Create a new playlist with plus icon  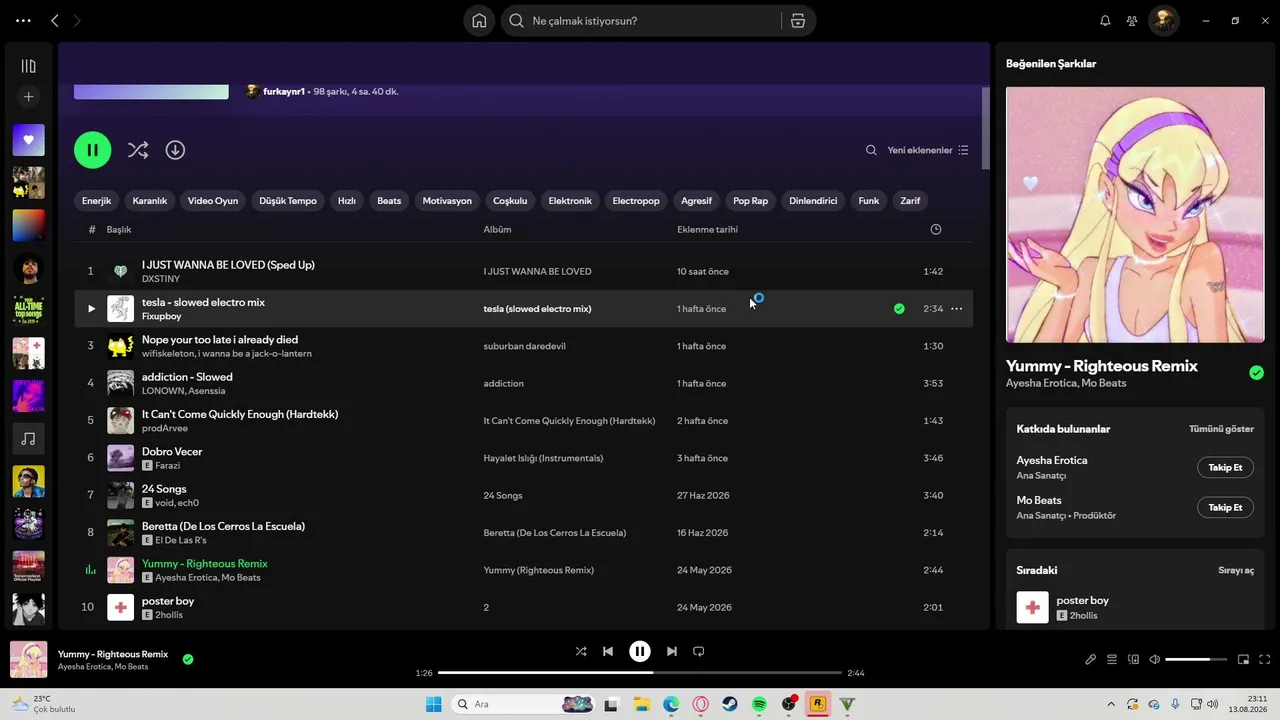click(28, 97)
